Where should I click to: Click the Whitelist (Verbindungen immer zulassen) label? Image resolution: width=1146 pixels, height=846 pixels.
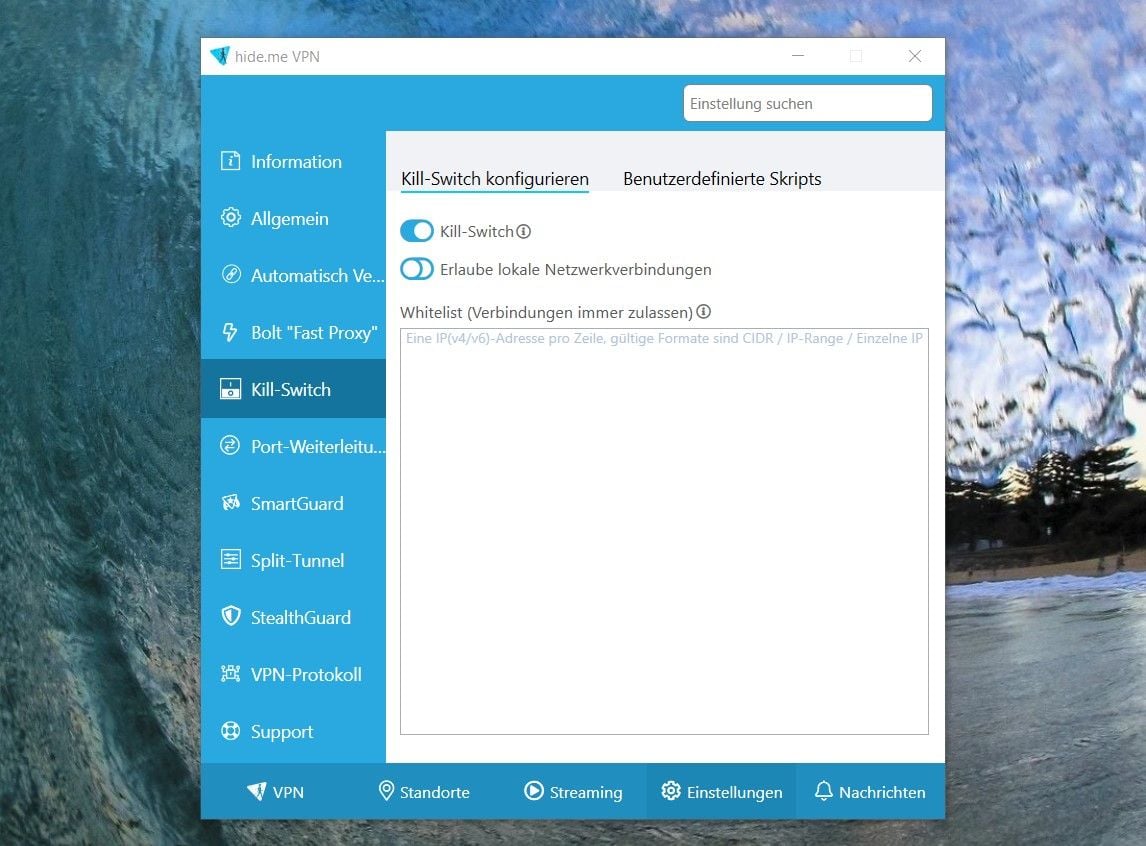(x=547, y=313)
